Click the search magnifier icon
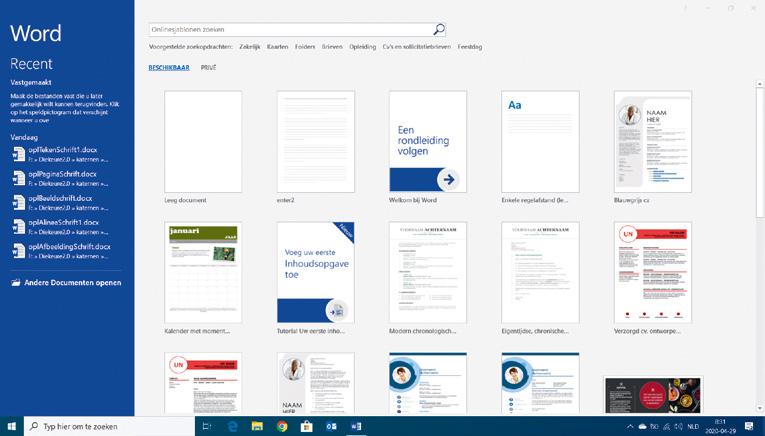 [x=439, y=29]
